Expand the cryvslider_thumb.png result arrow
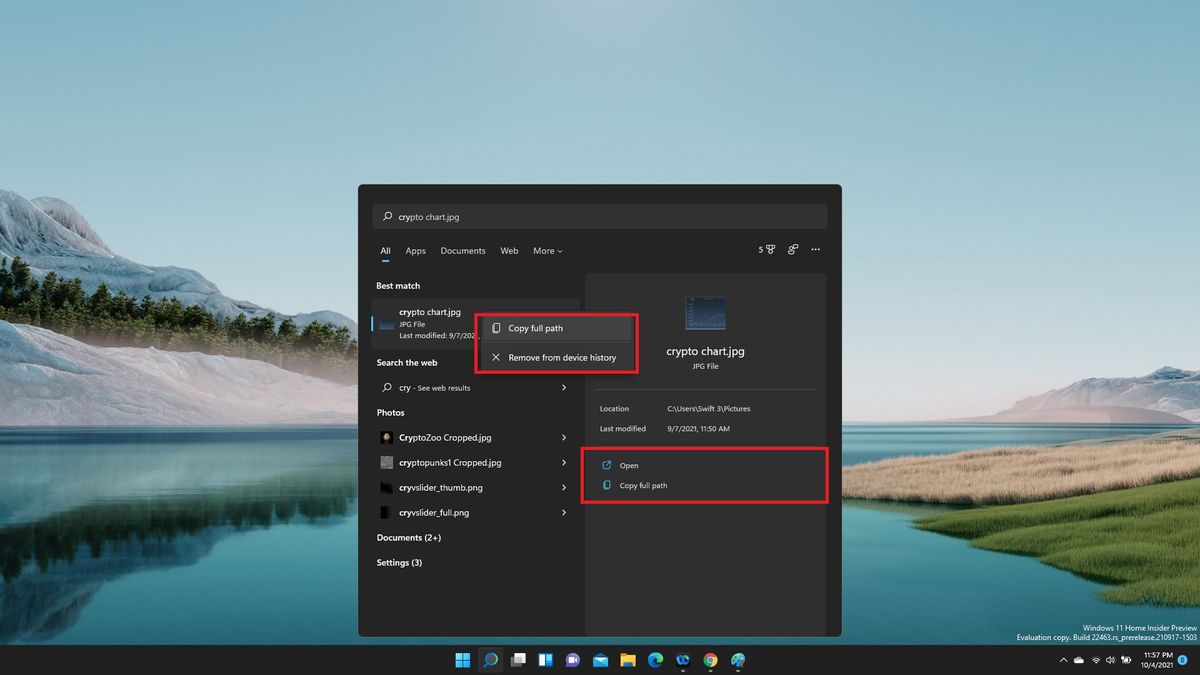Screen dimensions: 1200x675 pos(566,487)
